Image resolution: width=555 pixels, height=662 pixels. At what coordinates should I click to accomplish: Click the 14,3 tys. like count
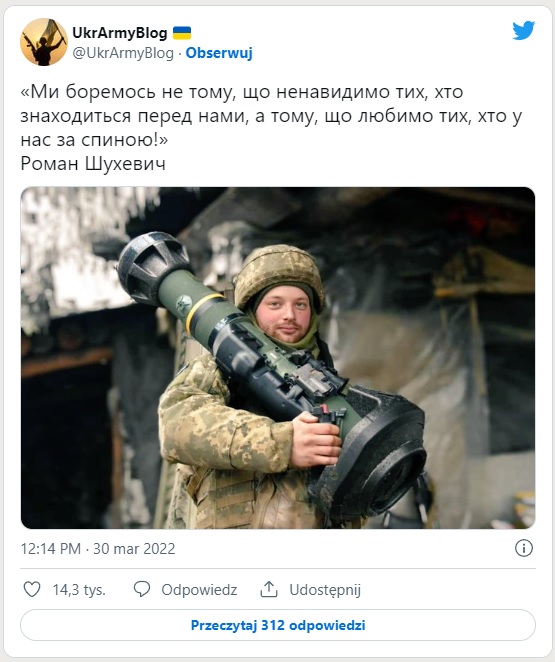click(x=79, y=589)
